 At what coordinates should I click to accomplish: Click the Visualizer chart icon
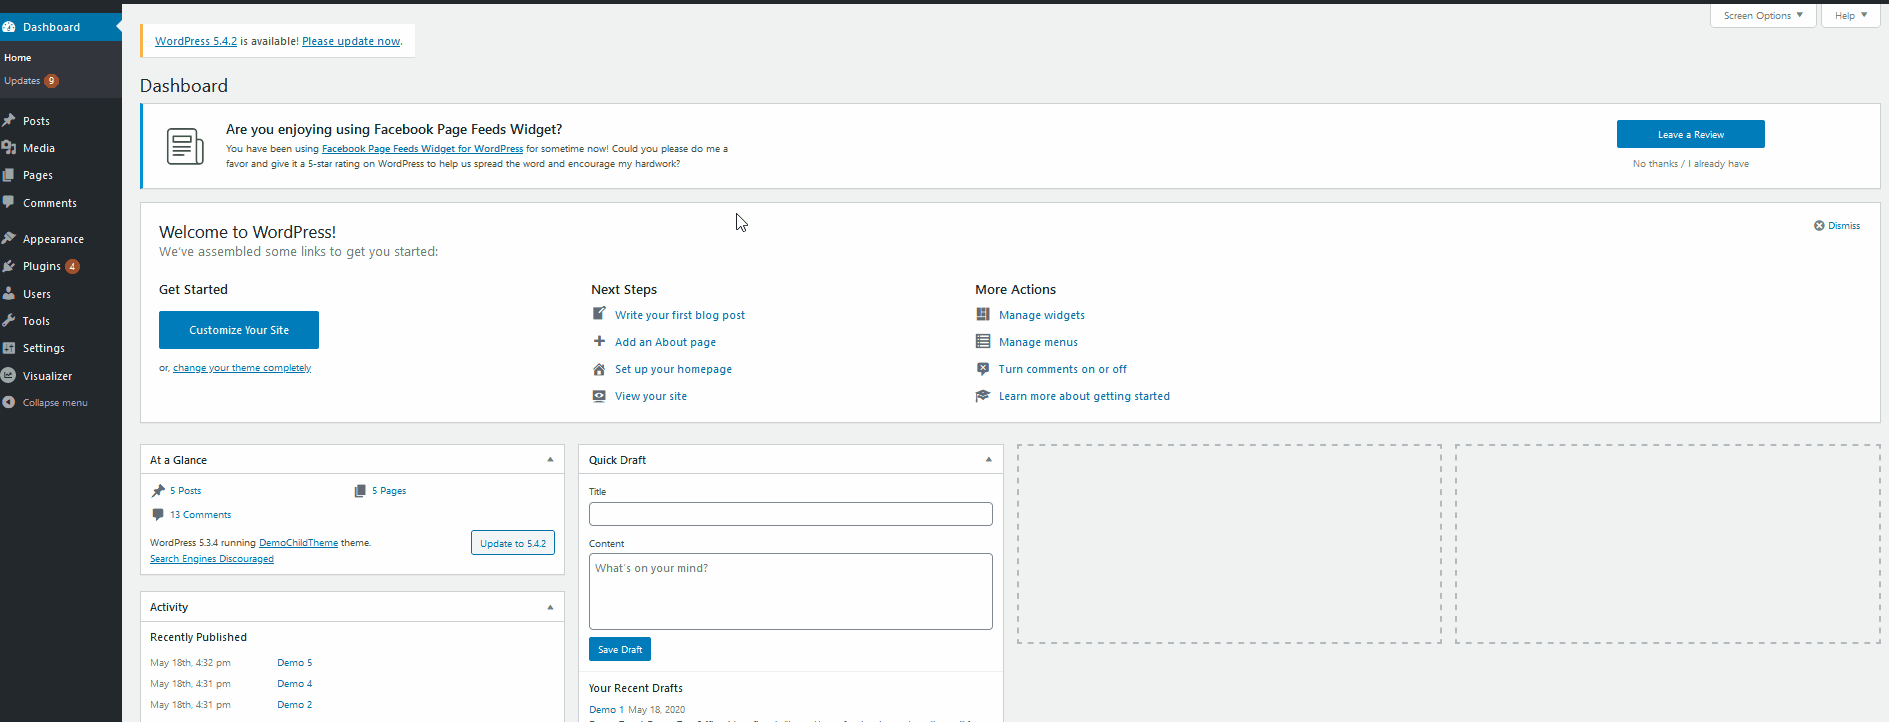(8, 375)
